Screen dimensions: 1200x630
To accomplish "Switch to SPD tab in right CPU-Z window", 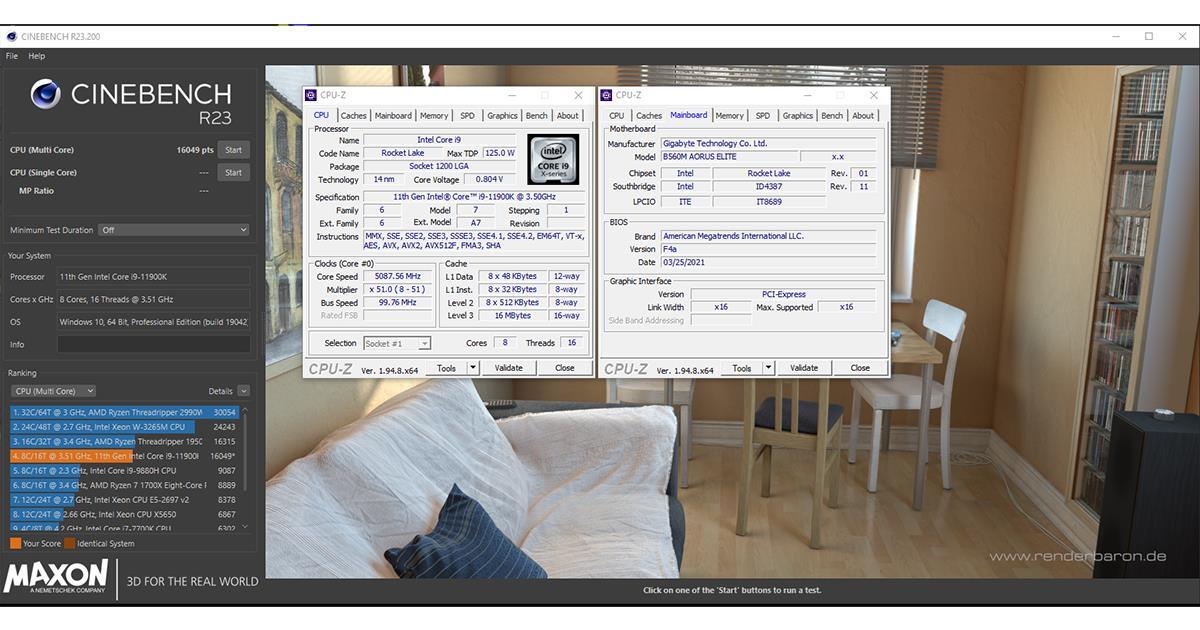I will point(763,116).
